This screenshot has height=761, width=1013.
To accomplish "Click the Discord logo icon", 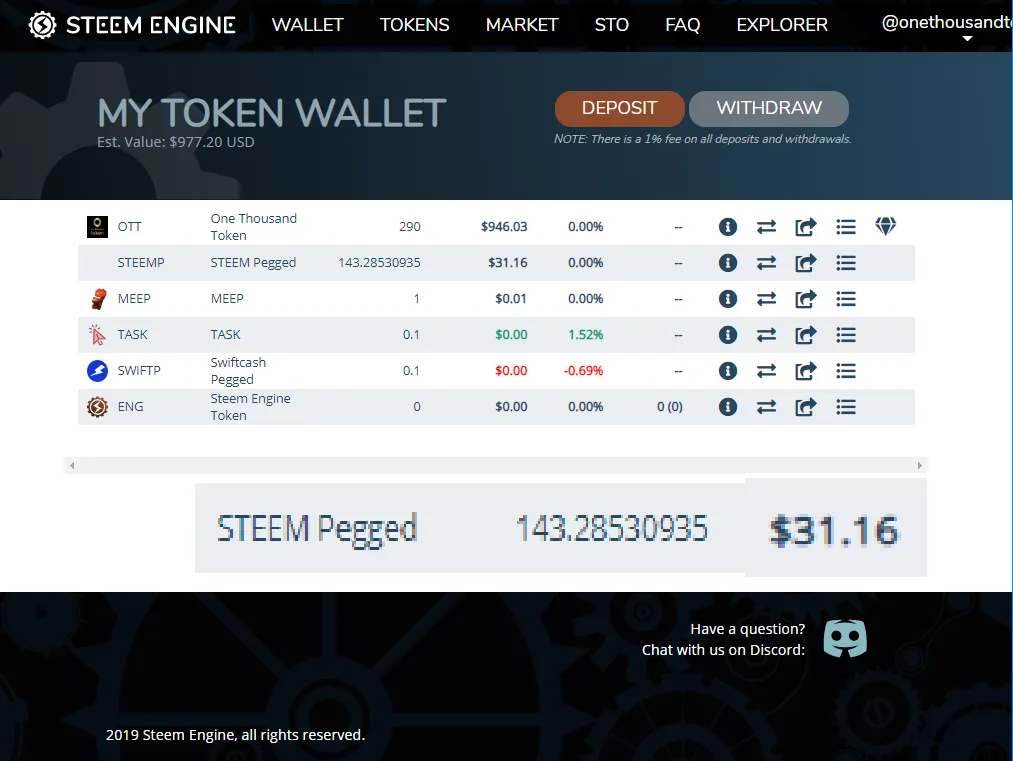I will [x=845, y=638].
